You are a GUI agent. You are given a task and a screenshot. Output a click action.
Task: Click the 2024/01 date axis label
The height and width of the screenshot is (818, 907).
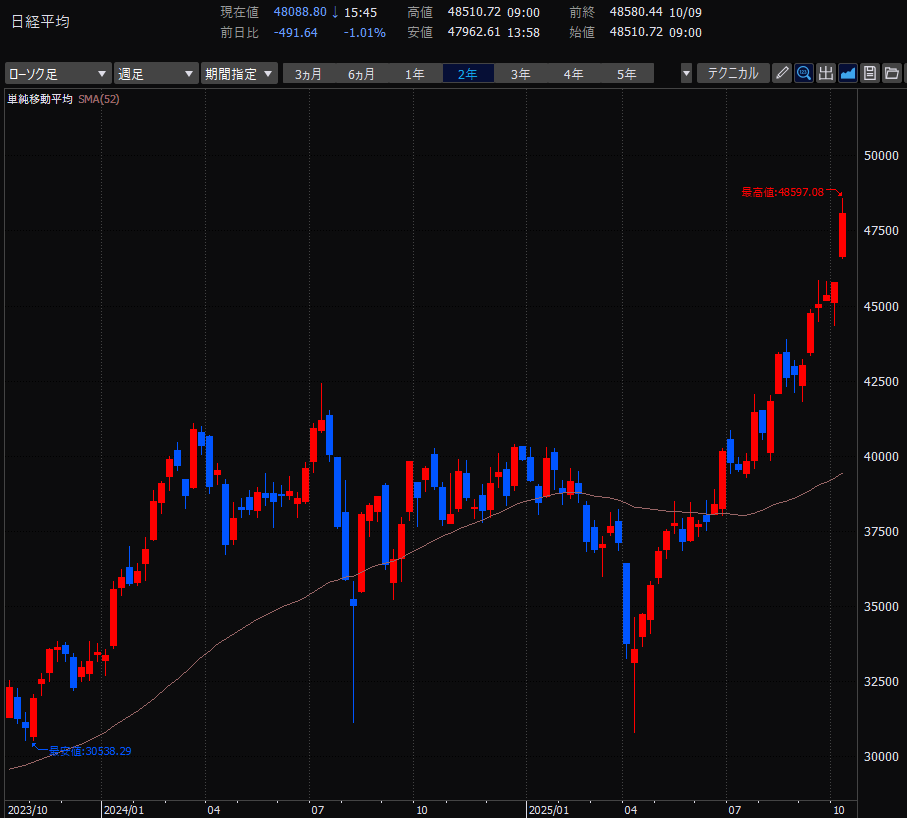(124, 810)
